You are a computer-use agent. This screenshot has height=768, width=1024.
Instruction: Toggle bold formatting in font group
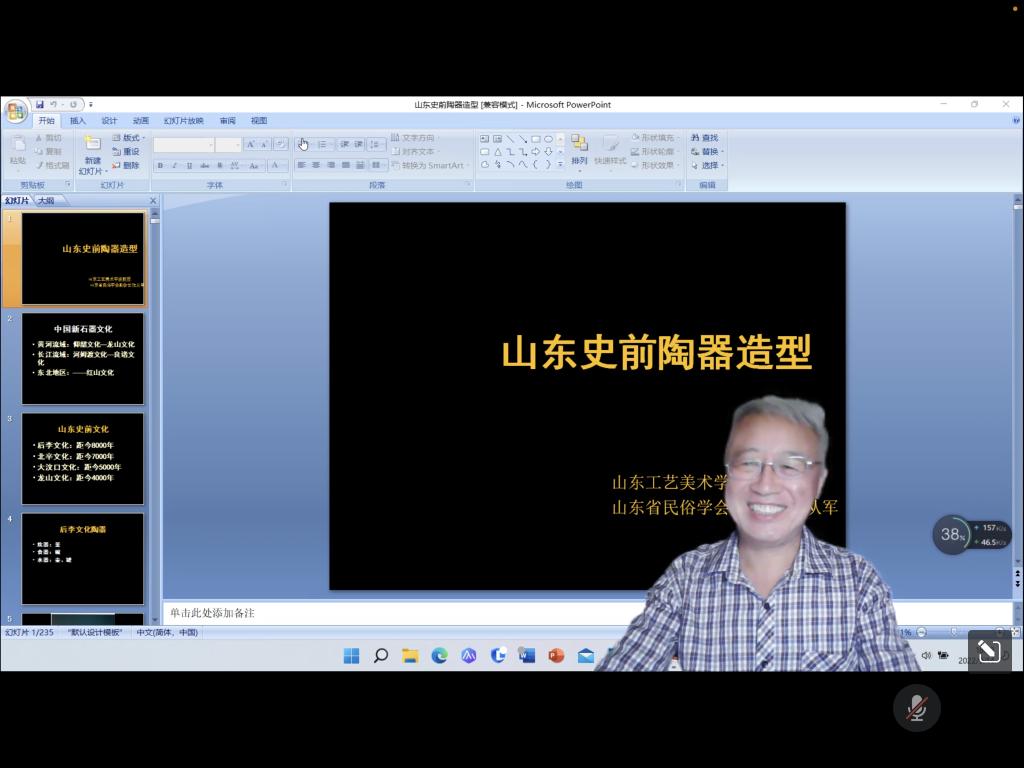click(x=160, y=166)
